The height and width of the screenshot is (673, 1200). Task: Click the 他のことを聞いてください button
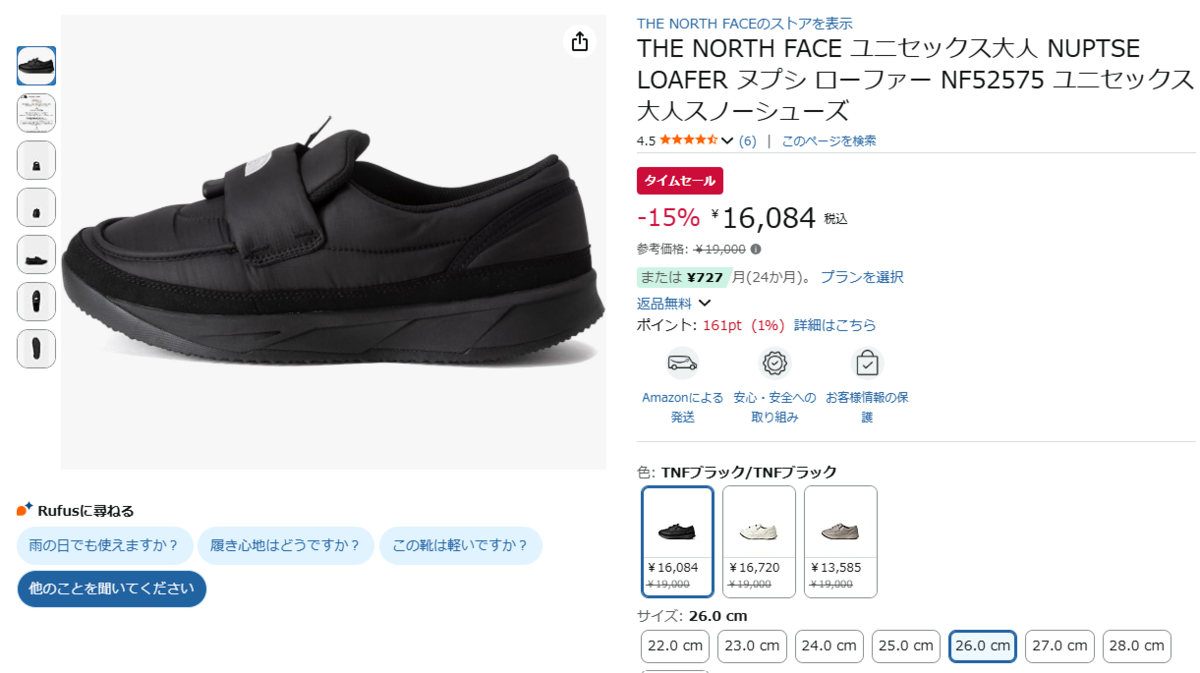pyautogui.click(x=111, y=589)
